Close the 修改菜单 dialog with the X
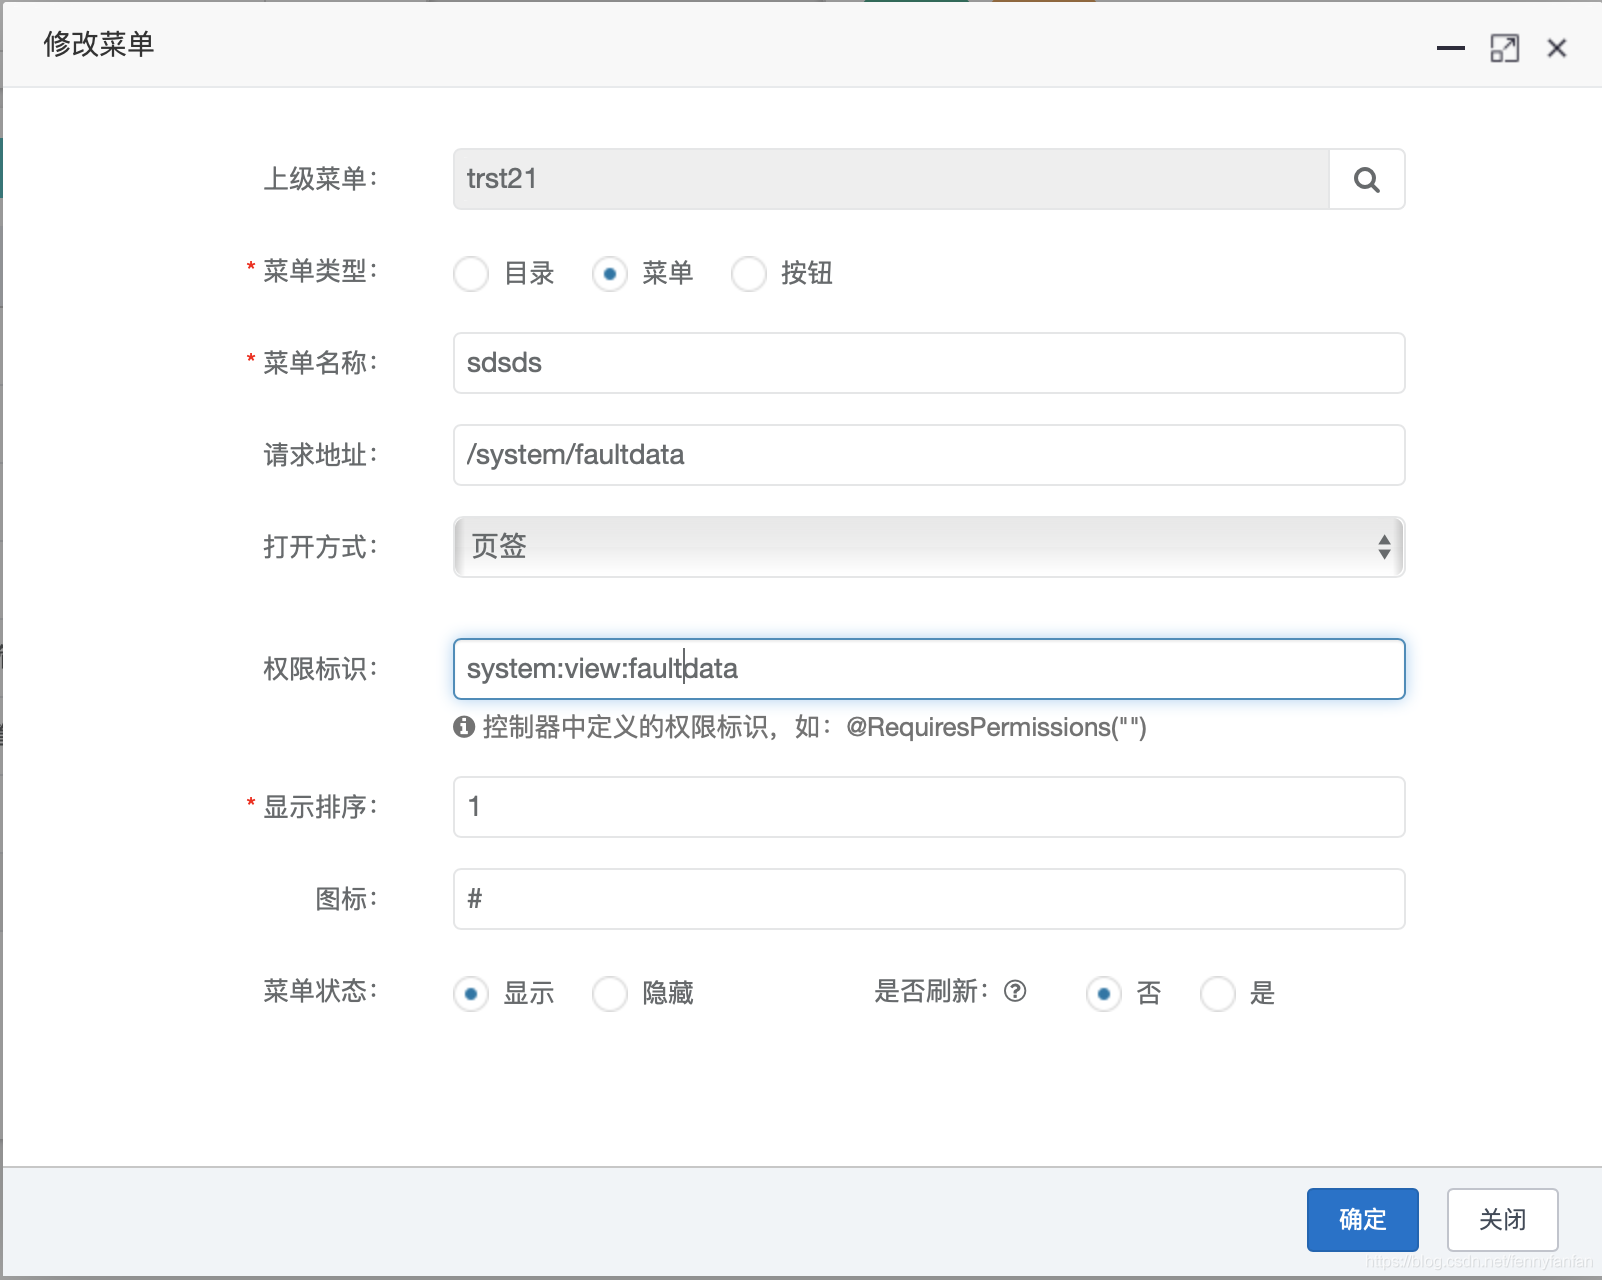Viewport: 1602px width, 1280px height. click(x=1556, y=48)
